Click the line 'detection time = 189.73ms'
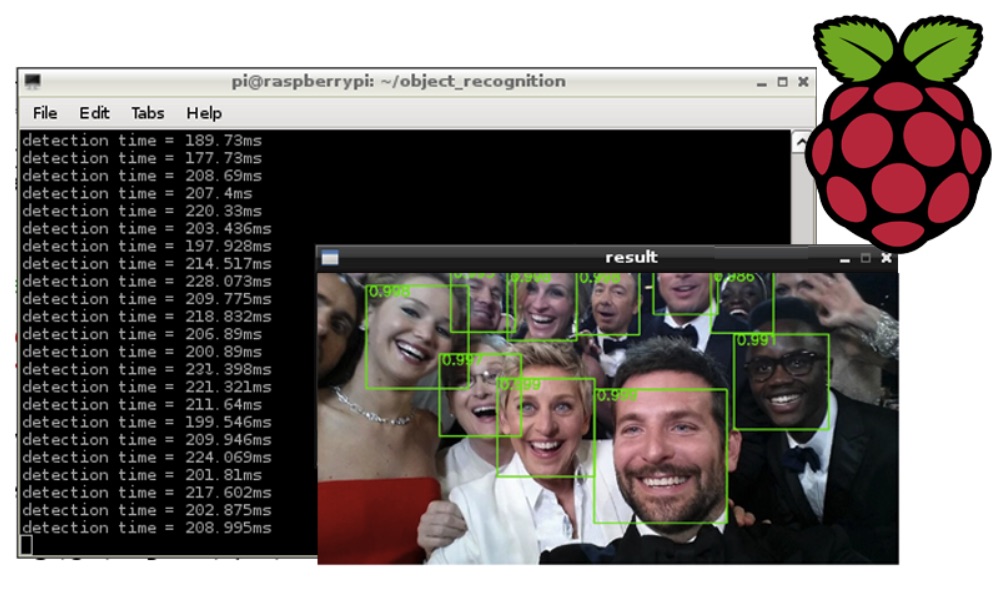This screenshot has width=1002, height=590. (142, 141)
